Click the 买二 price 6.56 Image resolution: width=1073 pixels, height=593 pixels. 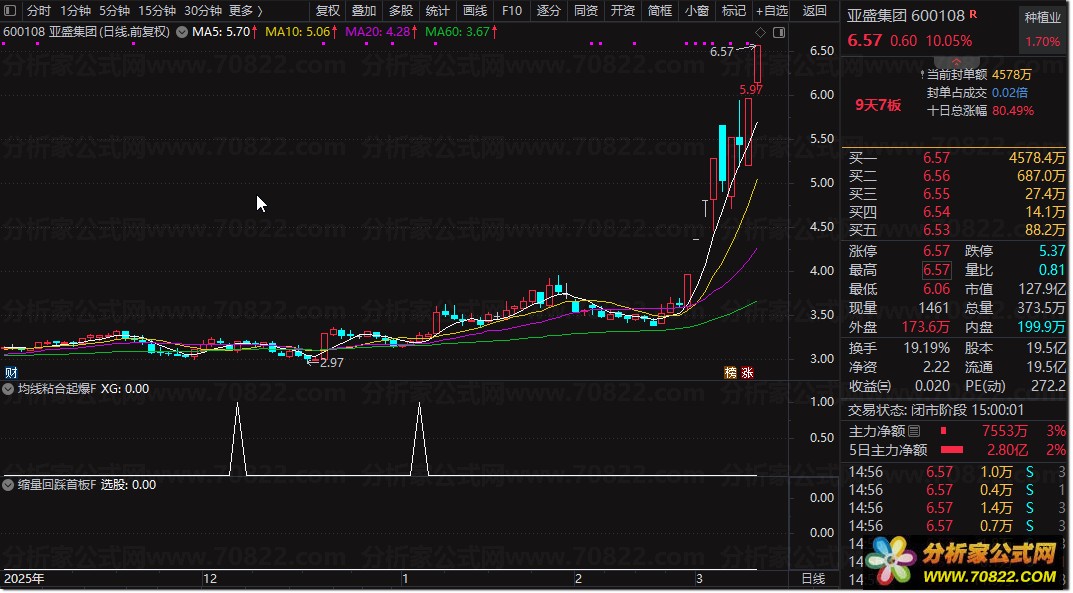pyautogui.click(x=936, y=176)
